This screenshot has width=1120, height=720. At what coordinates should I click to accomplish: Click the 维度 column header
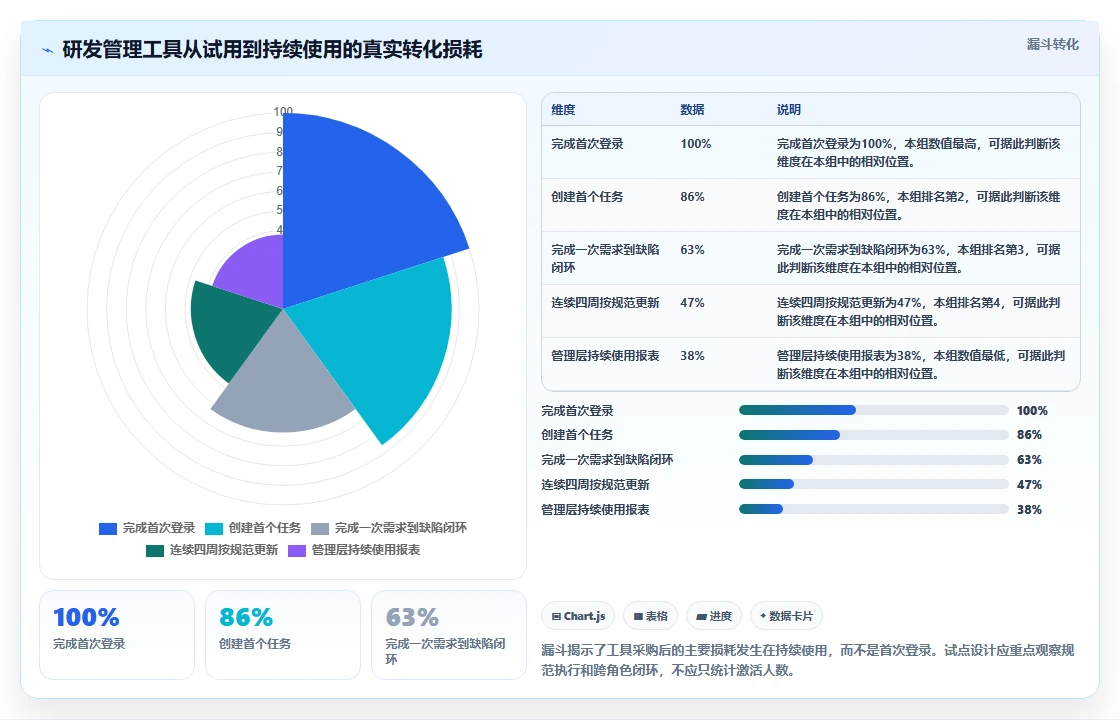coord(563,110)
